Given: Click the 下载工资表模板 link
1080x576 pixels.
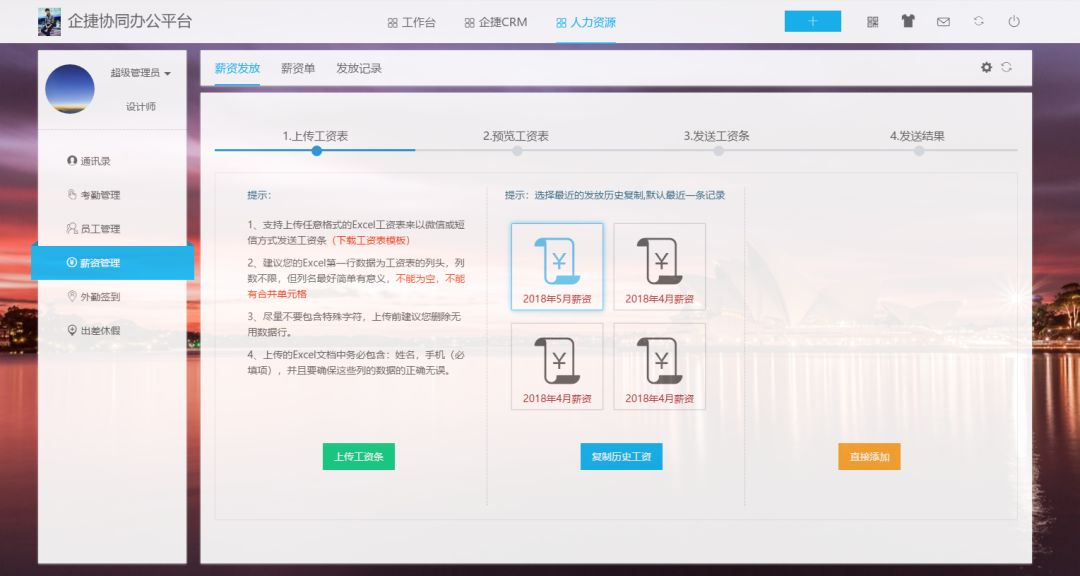Looking at the screenshot, I should click(x=371, y=240).
